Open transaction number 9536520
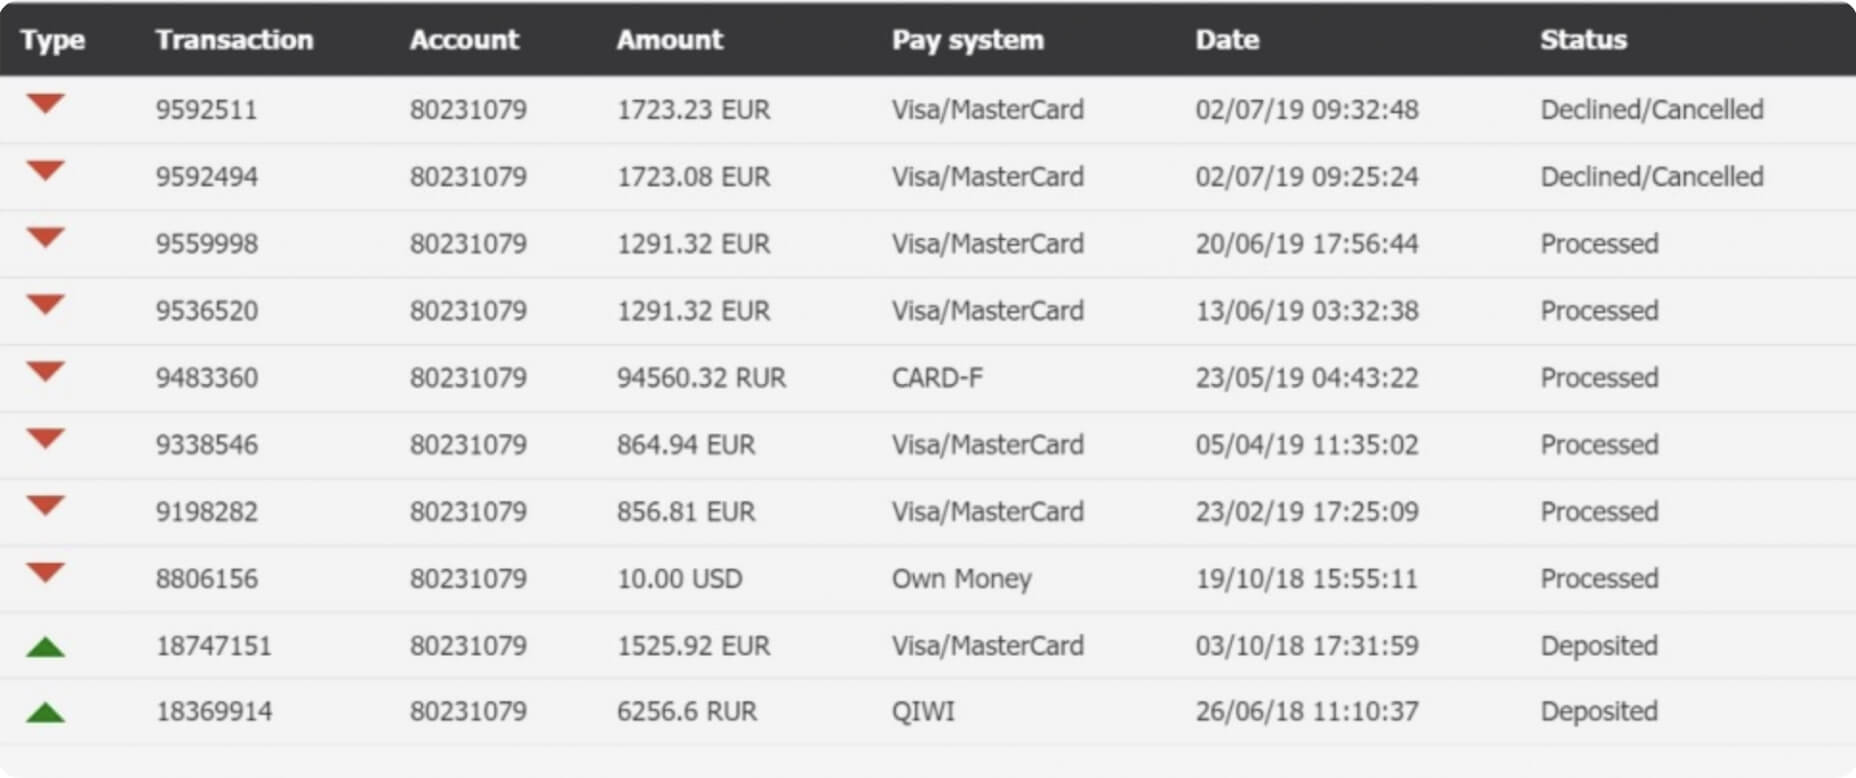This screenshot has height=778, width=1856. click(x=207, y=311)
